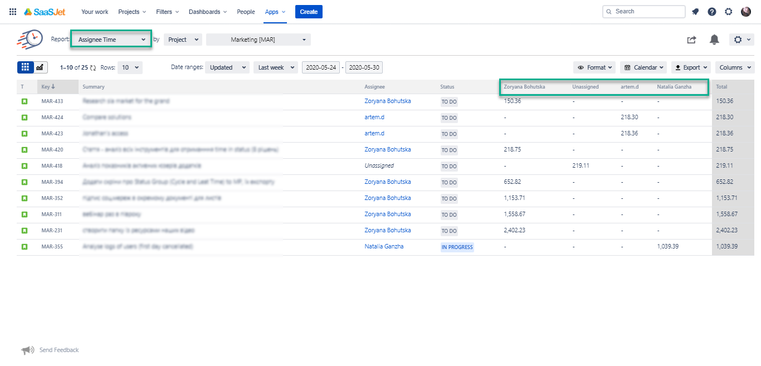
Task: Open the report settings gear dropdown
Action: tap(741, 40)
